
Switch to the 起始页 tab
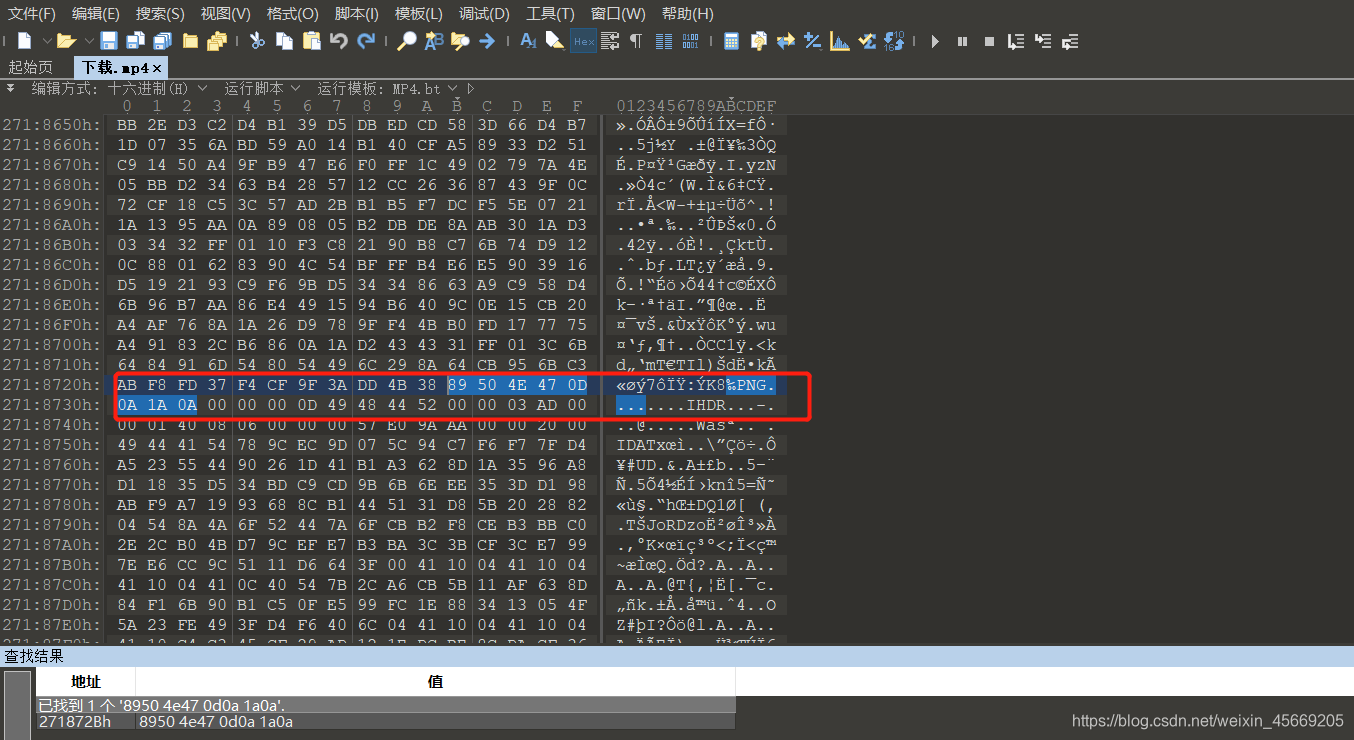(30, 67)
